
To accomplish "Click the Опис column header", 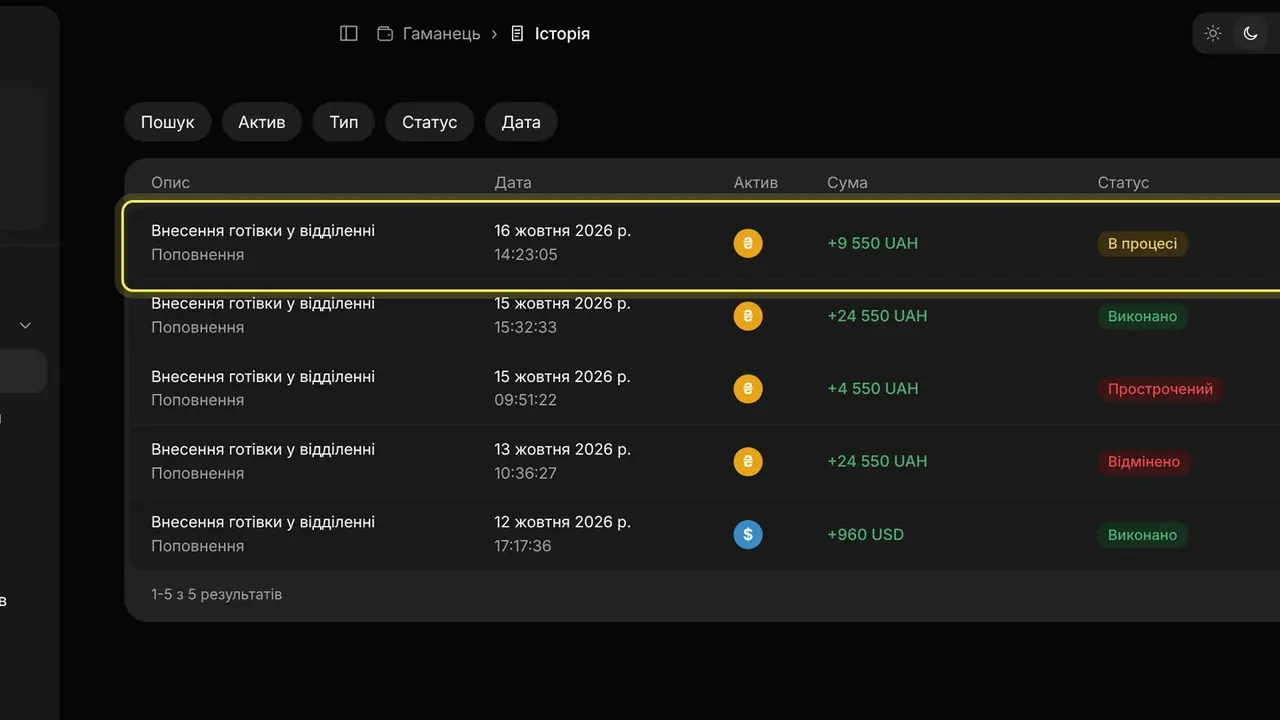I will coord(171,183).
